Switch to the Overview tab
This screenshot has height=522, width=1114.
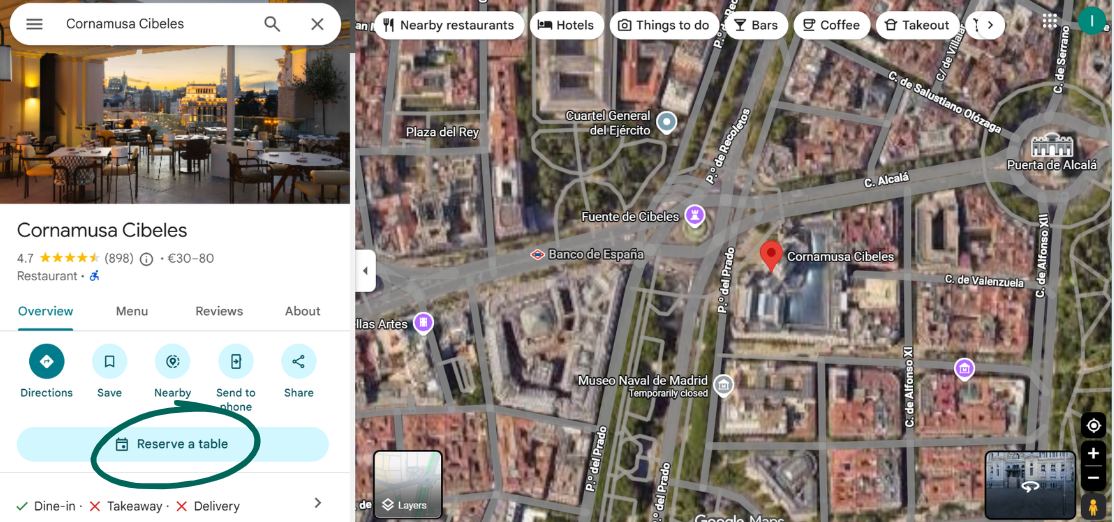[45, 311]
